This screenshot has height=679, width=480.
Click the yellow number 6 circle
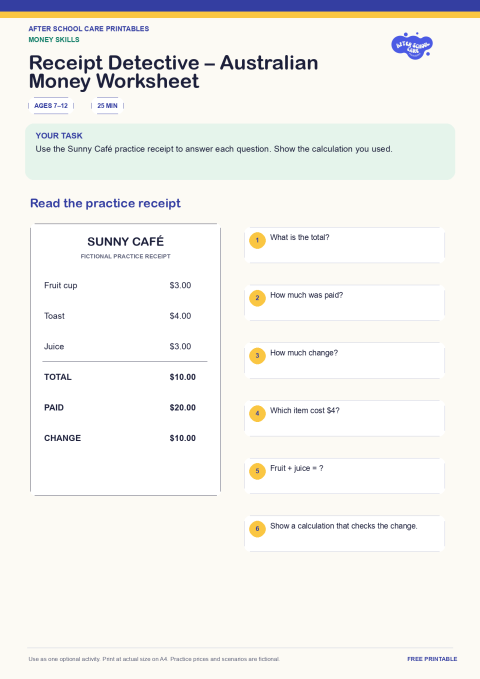coord(257,528)
